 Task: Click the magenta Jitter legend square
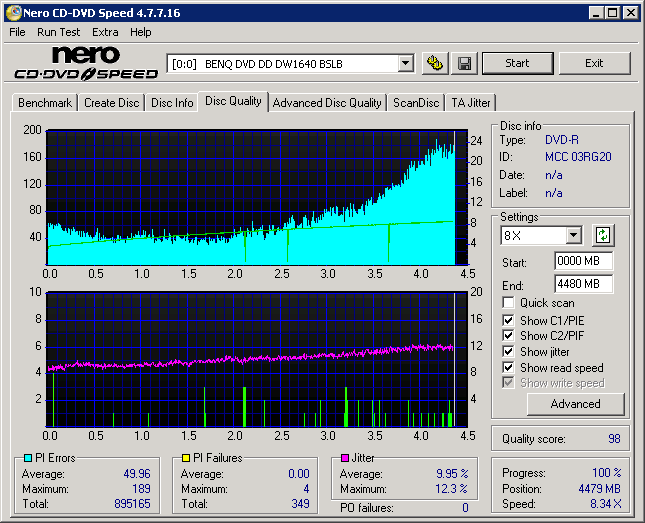346,458
